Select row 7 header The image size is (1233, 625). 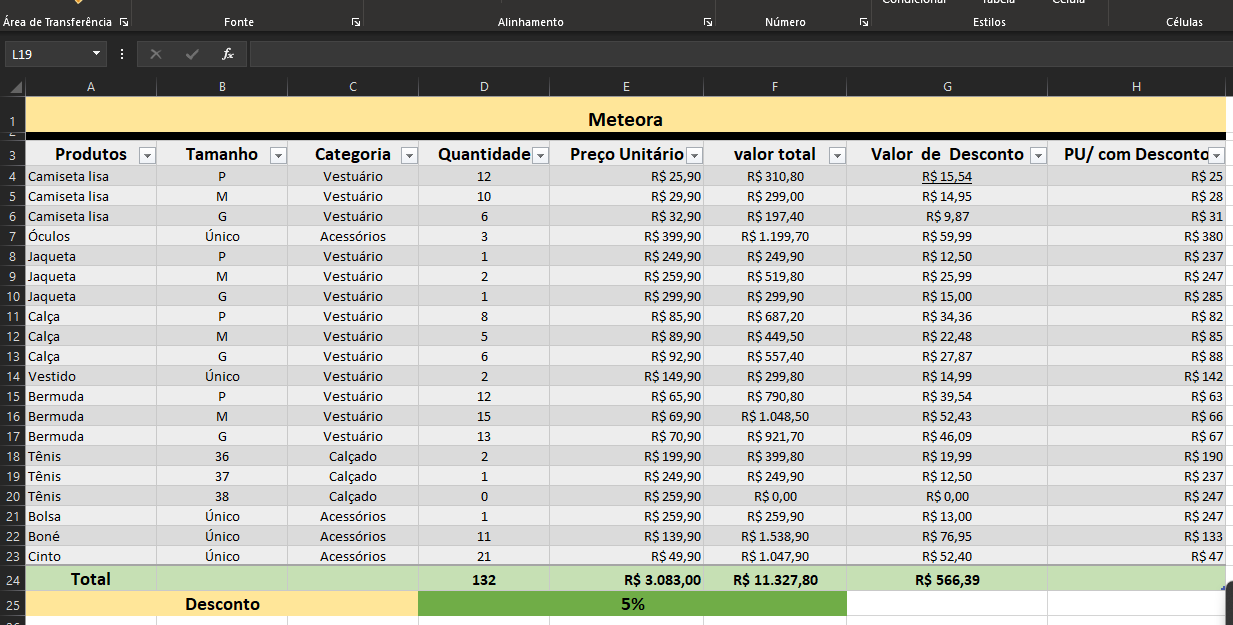[12, 236]
